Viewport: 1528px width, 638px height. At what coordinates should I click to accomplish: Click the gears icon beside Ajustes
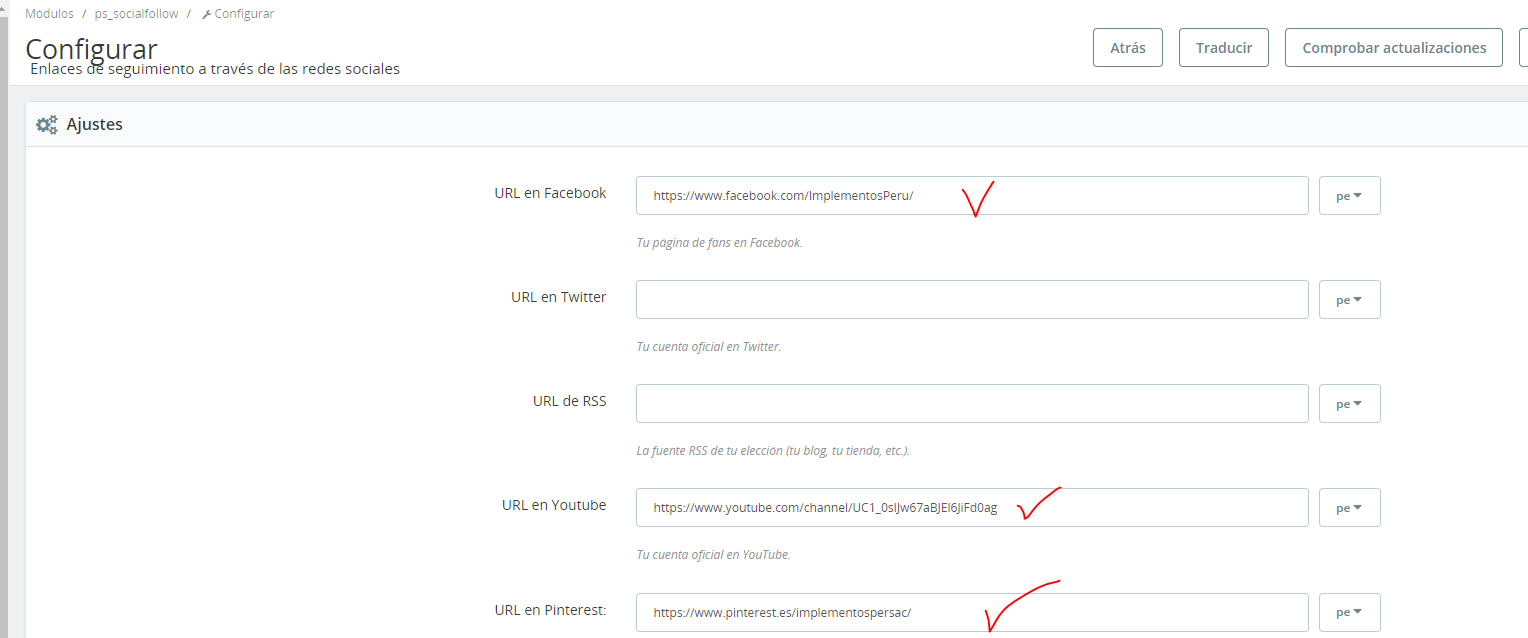tap(46, 125)
